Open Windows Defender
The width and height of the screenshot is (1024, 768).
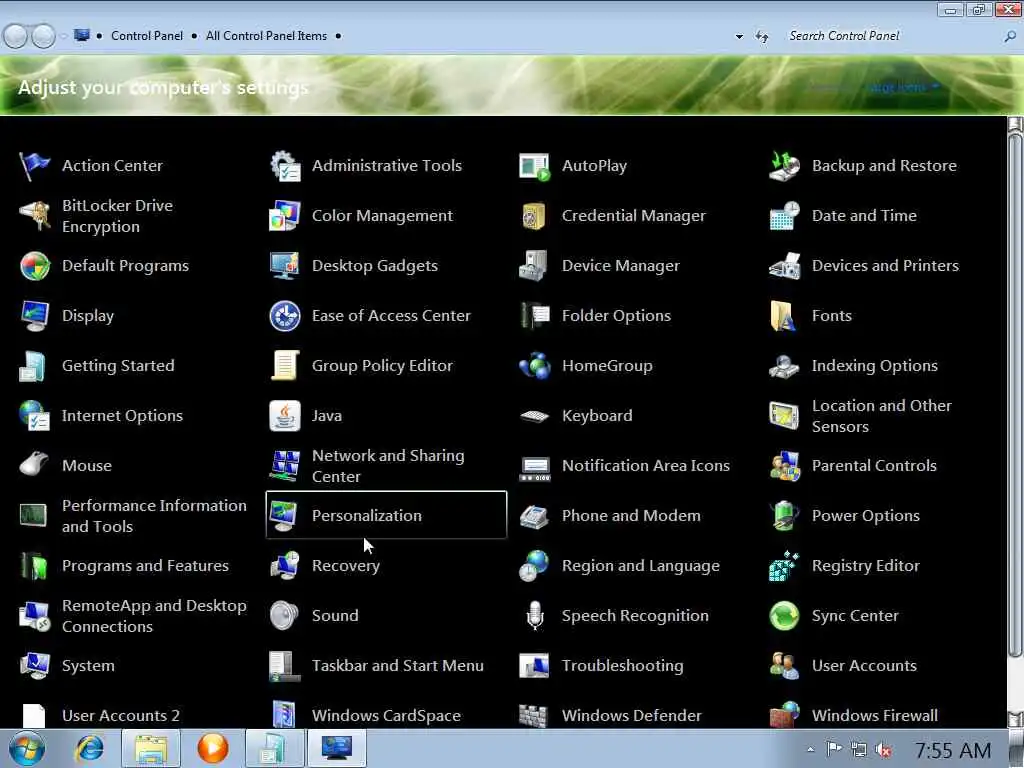611,715
